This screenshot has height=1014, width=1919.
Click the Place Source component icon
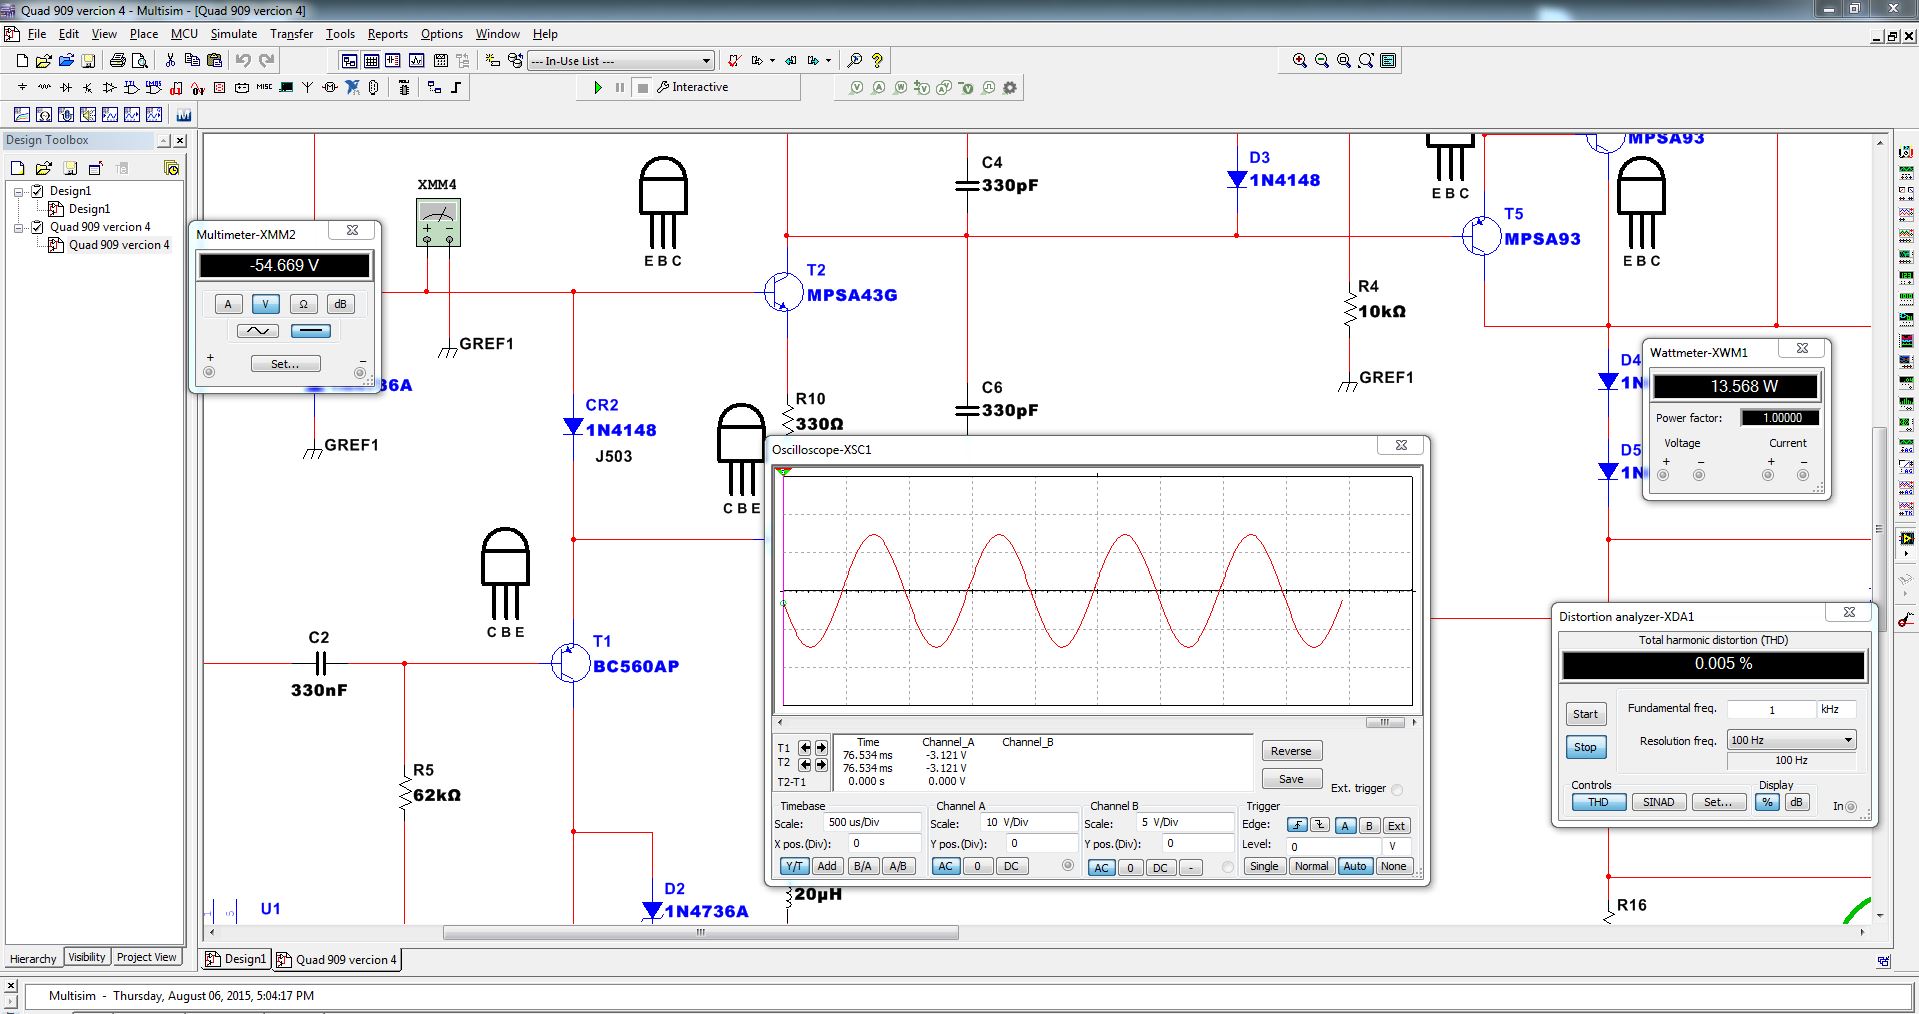click(22, 88)
